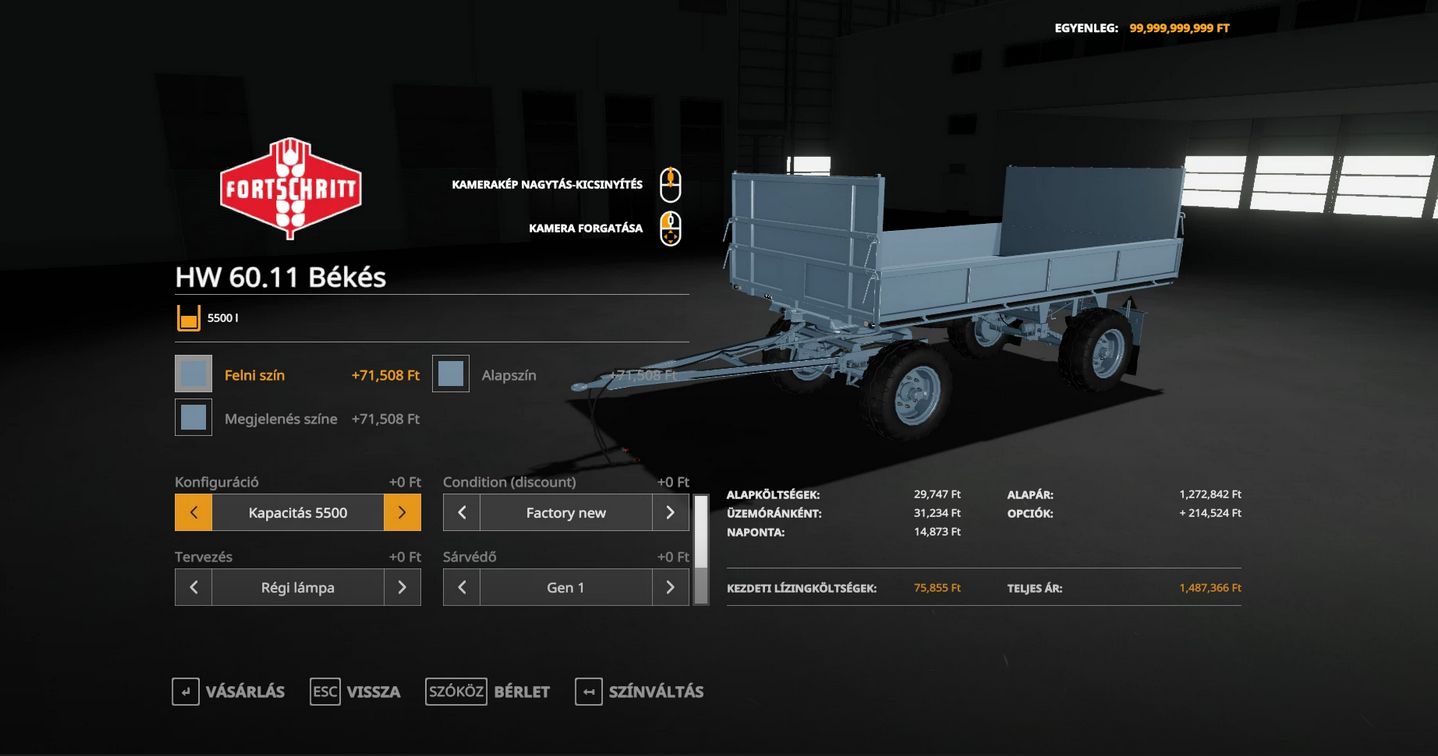The width and height of the screenshot is (1438, 756).
Task: Click the configuration options scrollbar
Action: point(701,549)
